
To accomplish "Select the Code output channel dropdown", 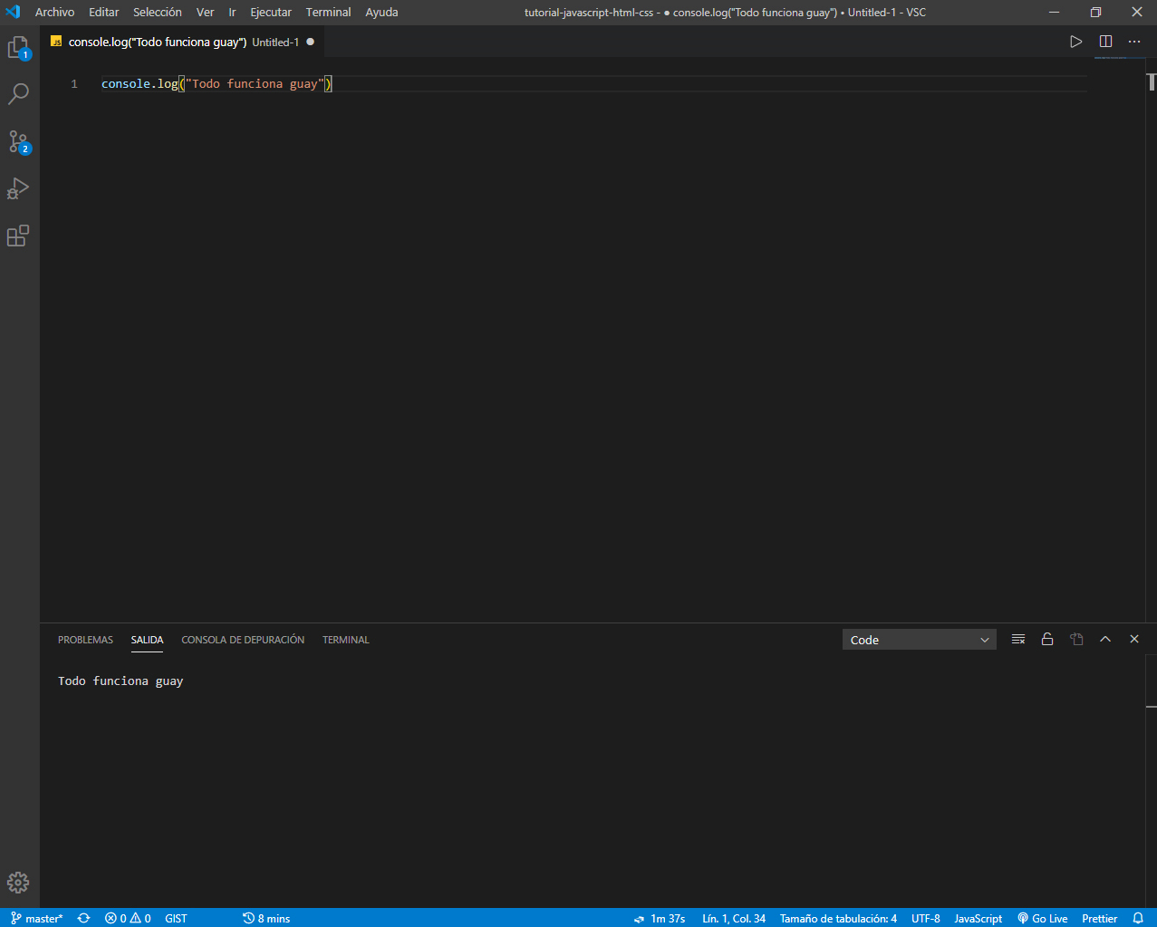I will coord(919,640).
